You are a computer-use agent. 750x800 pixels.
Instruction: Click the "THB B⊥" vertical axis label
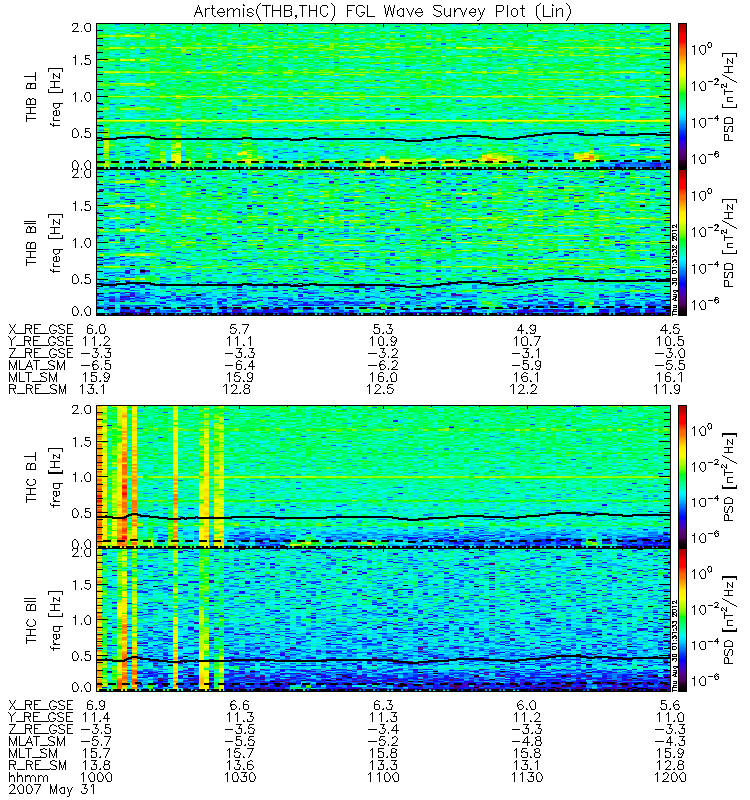pos(32,99)
